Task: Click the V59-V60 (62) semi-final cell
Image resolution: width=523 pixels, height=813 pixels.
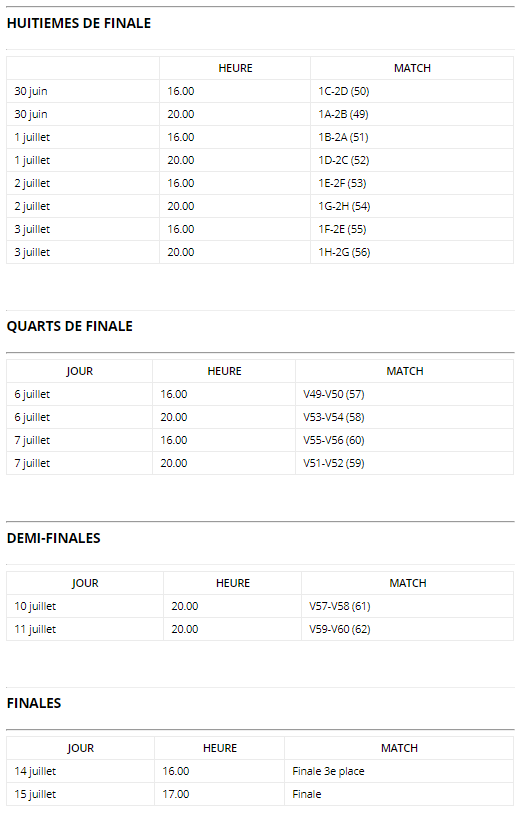Action: point(407,629)
